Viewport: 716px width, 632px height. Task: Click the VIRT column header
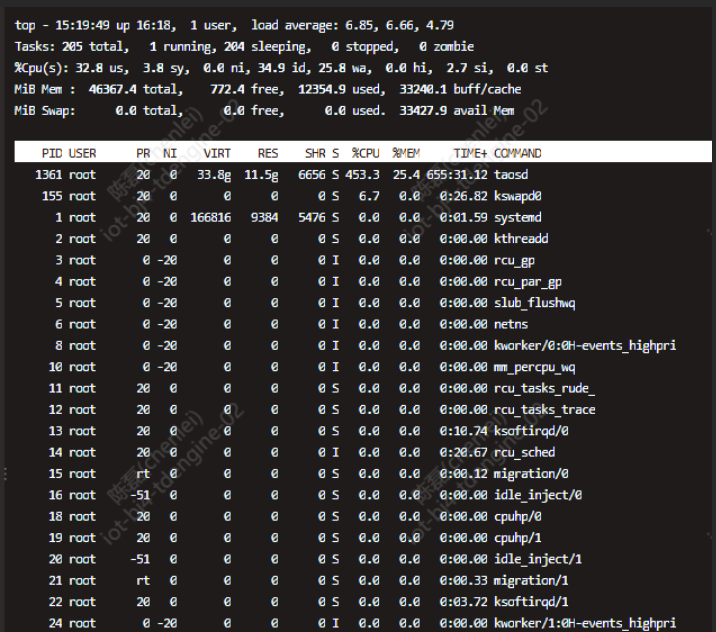tap(217, 153)
